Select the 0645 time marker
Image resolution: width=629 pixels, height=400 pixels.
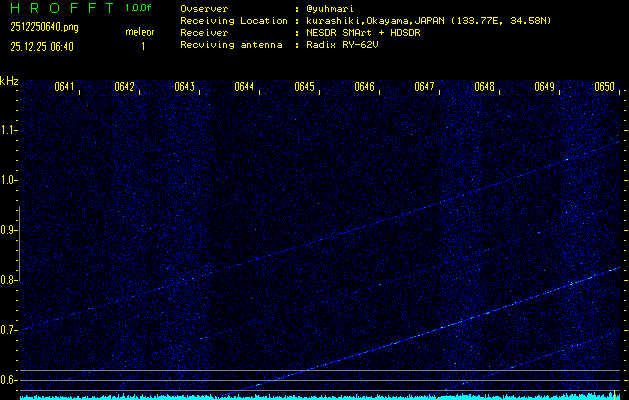(x=305, y=87)
